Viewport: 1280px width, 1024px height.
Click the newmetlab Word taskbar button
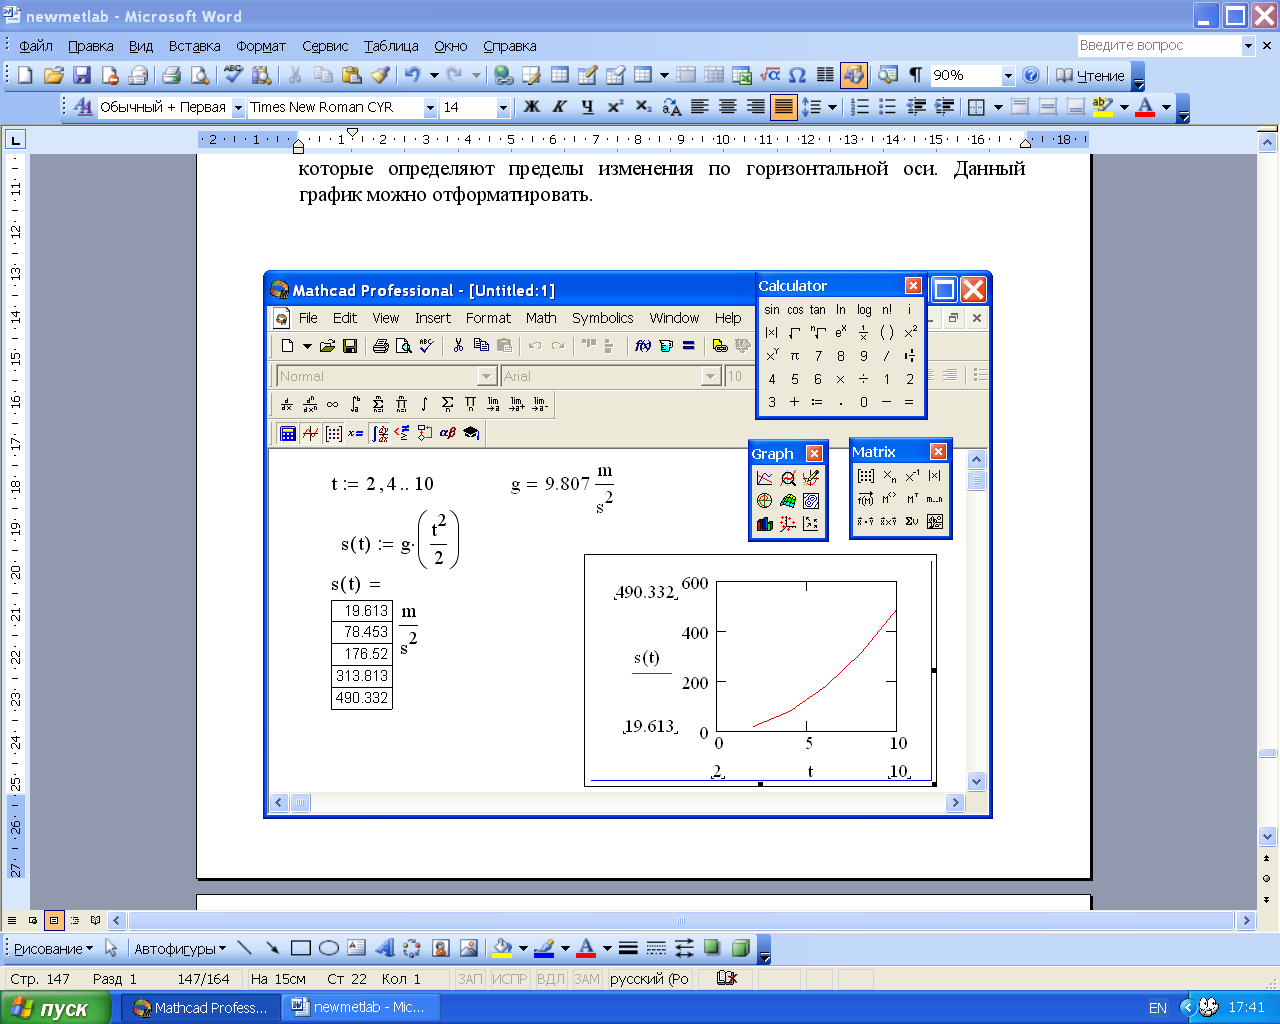coord(359,1007)
